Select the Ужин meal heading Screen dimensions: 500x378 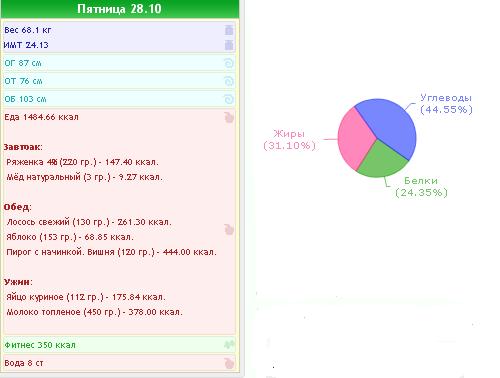click(18, 282)
